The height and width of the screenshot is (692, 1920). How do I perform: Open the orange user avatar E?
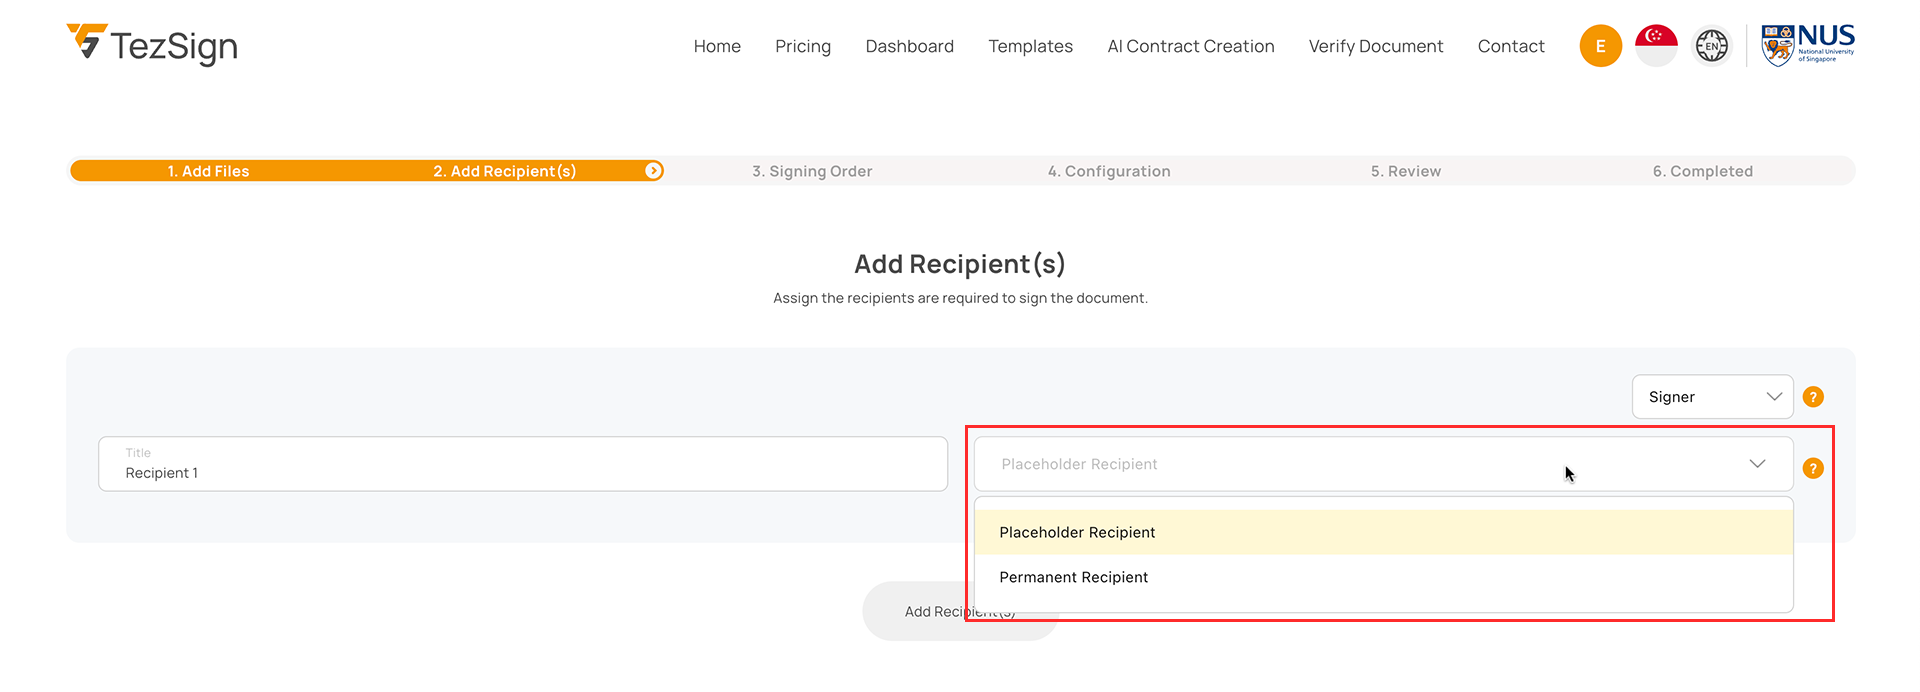pos(1600,46)
